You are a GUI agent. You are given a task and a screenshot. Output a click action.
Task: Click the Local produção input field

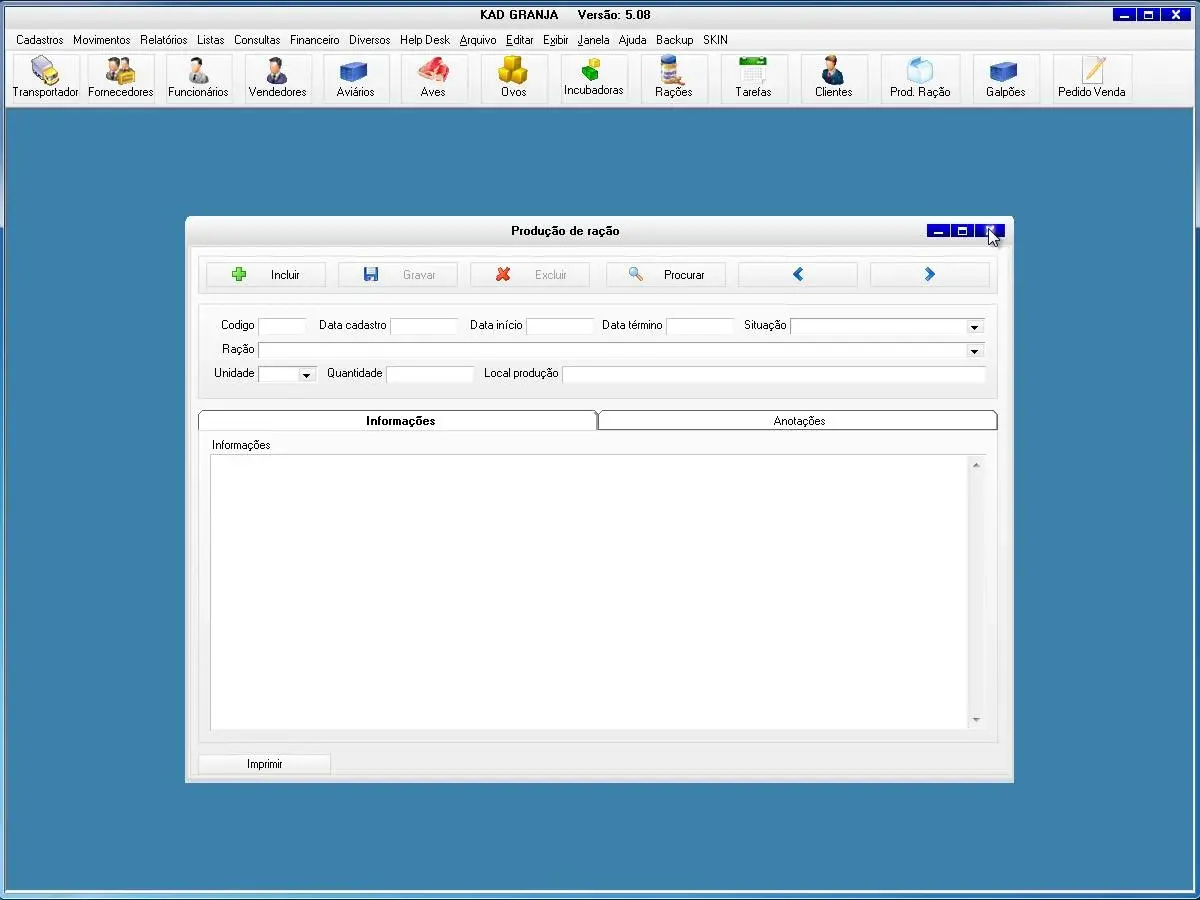(x=773, y=374)
